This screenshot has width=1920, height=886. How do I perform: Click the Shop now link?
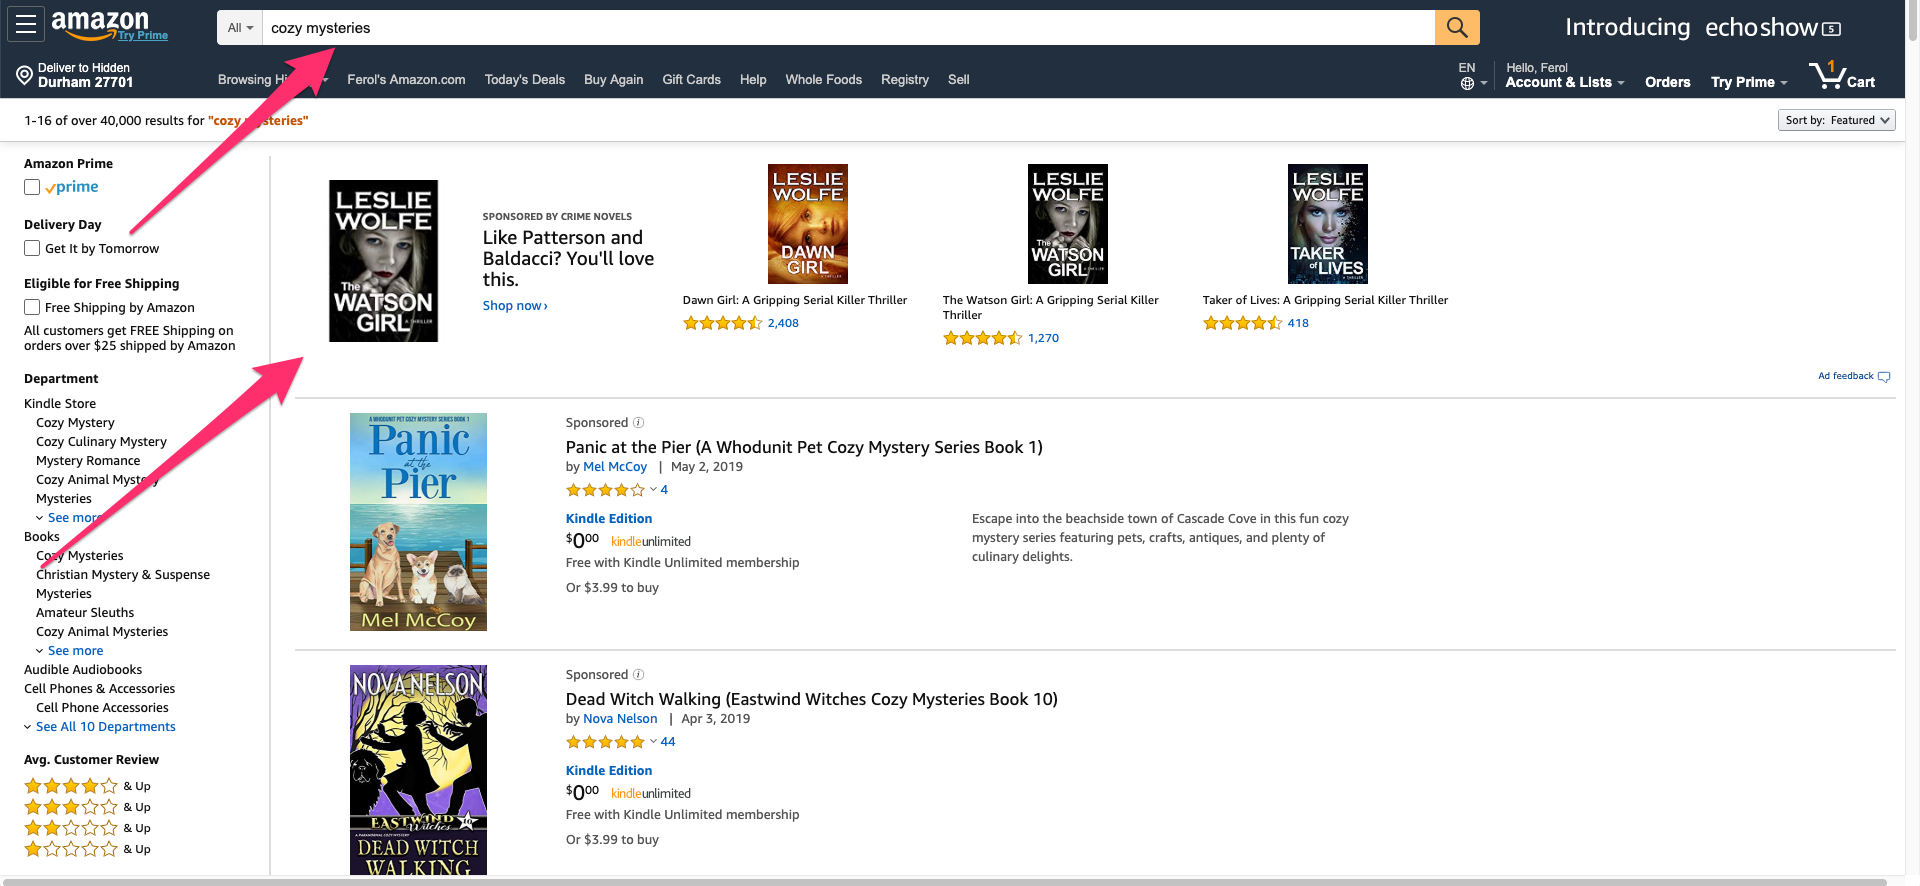coord(515,306)
